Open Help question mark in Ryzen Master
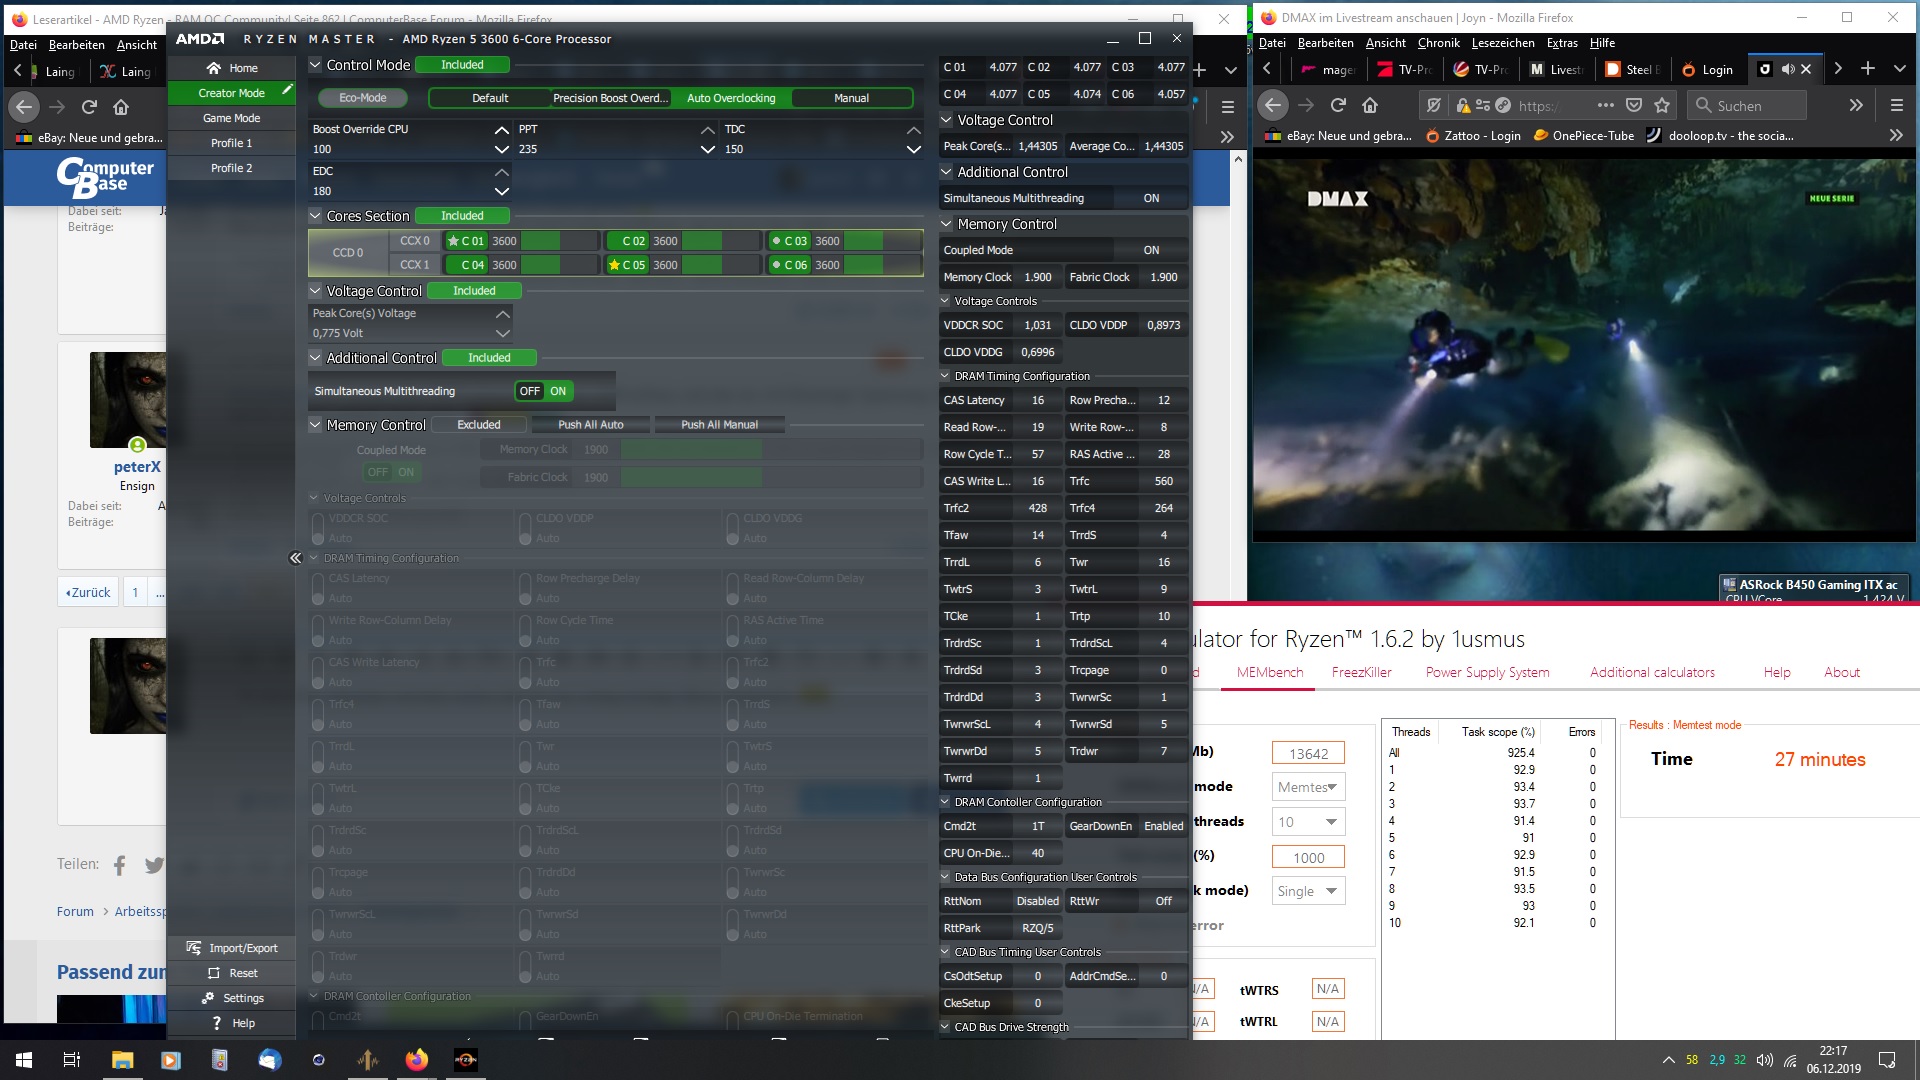 pos(217,1023)
